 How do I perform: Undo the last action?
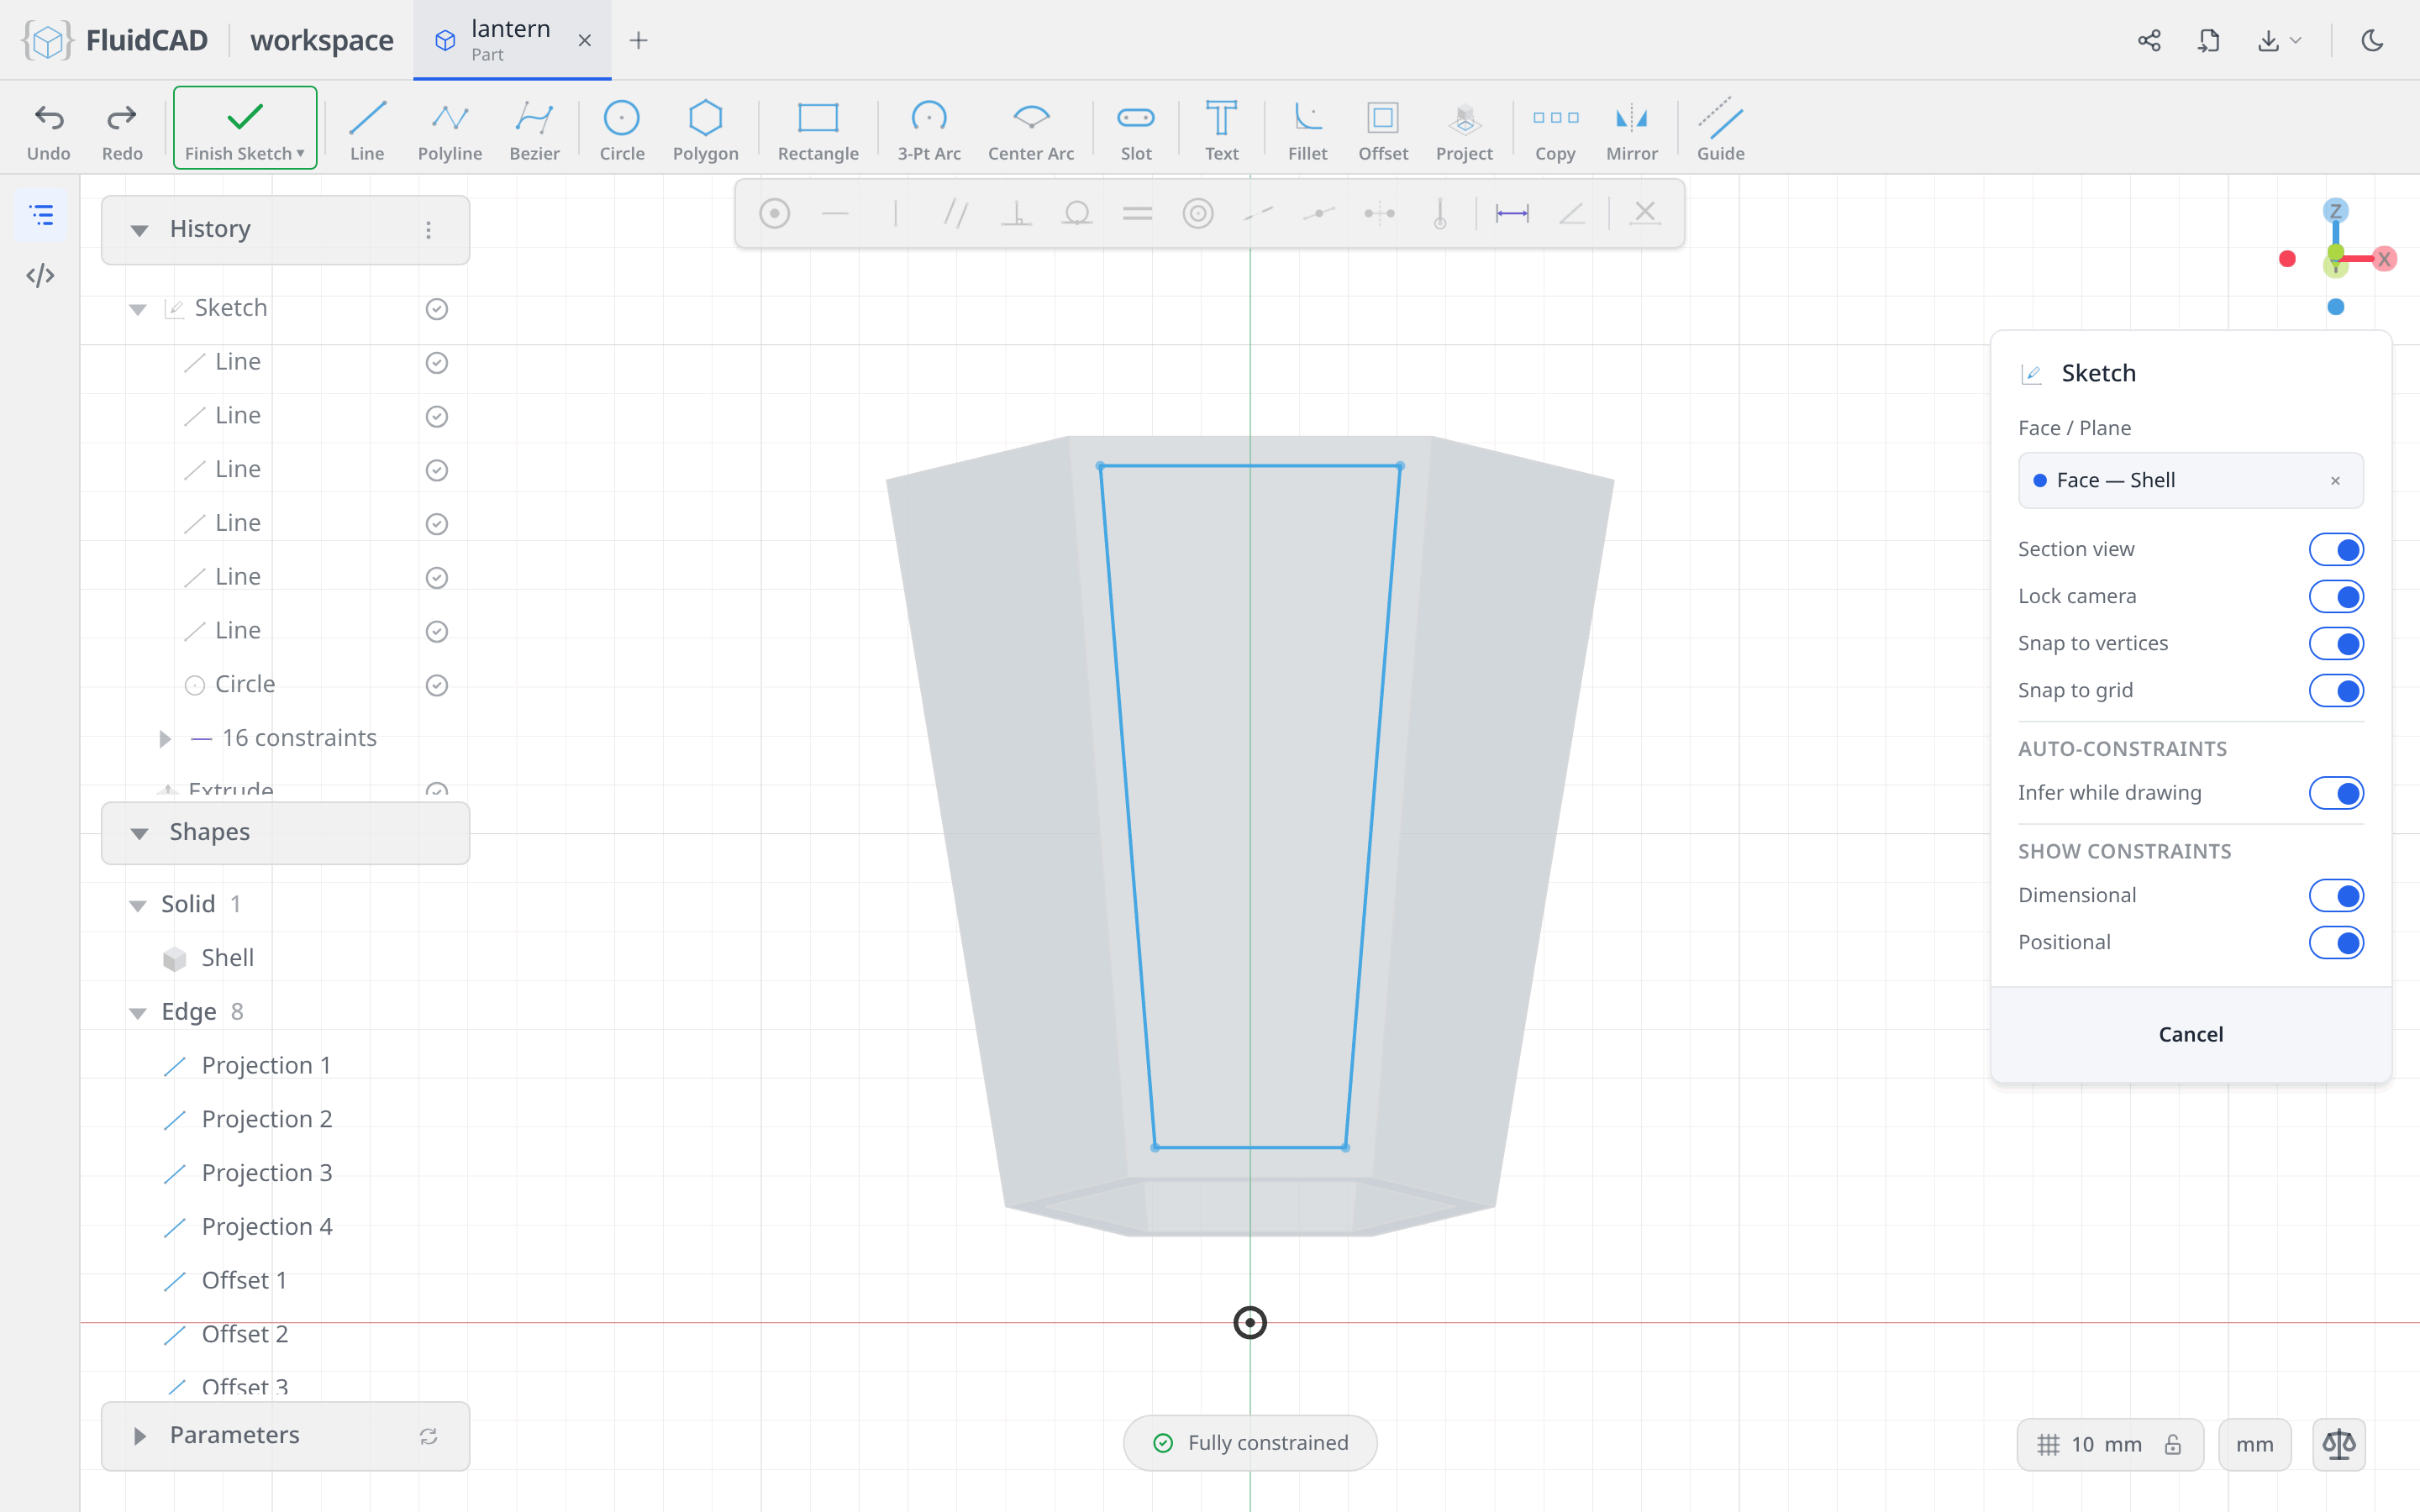click(49, 130)
